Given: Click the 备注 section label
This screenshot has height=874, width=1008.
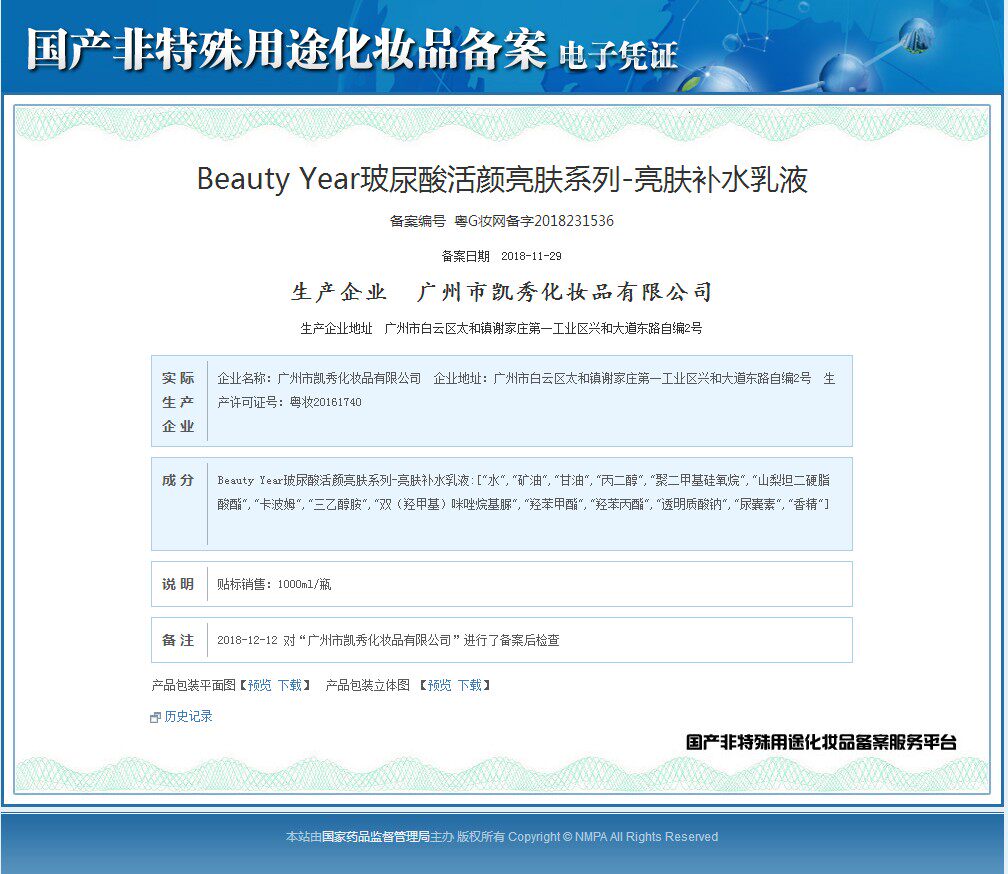Looking at the screenshot, I should pos(178,640).
